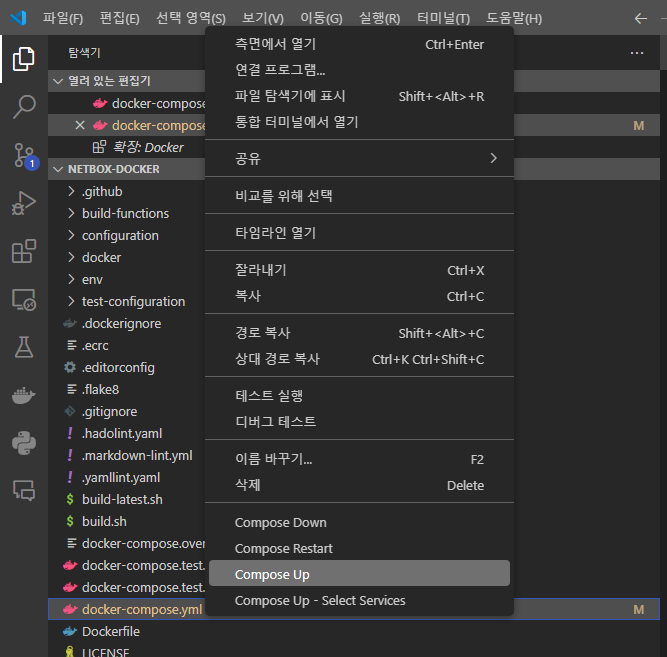The height and width of the screenshot is (657, 667).
Task: Select 상대 경로 복사 menu entry
Action: (x=359, y=359)
